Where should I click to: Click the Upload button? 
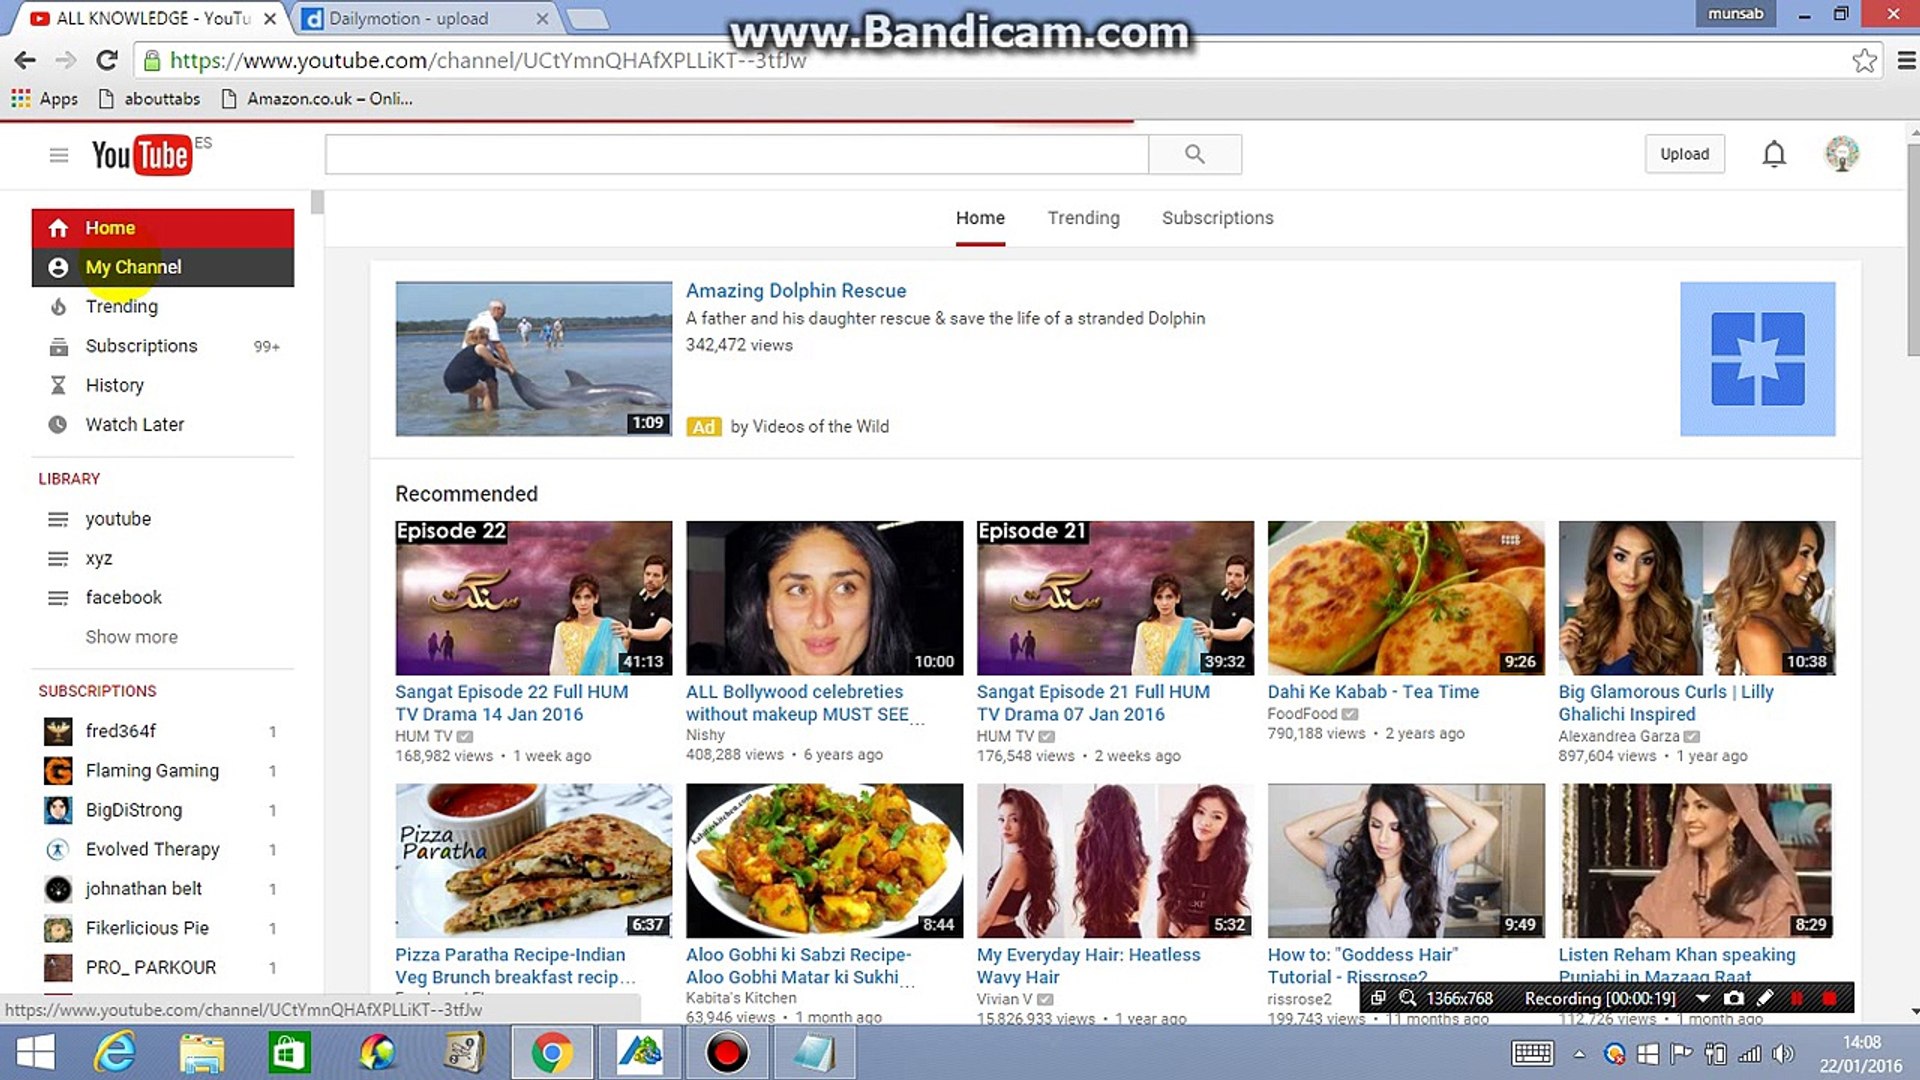click(x=1684, y=154)
